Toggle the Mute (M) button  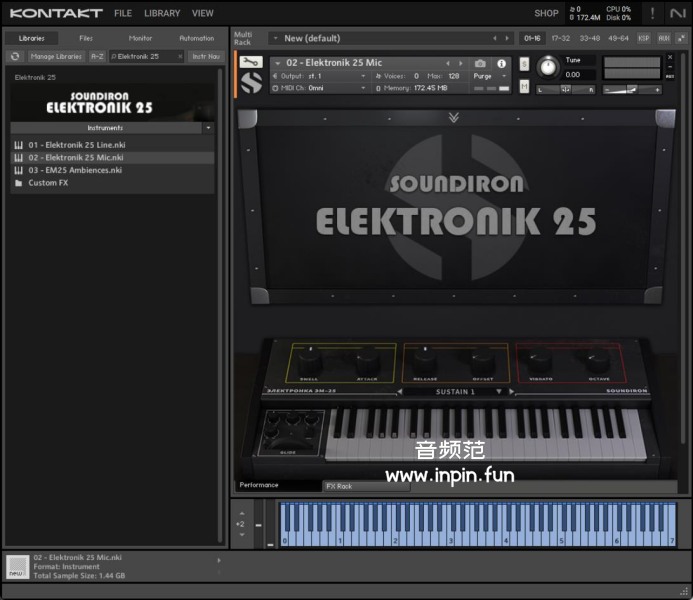click(x=524, y=86)
